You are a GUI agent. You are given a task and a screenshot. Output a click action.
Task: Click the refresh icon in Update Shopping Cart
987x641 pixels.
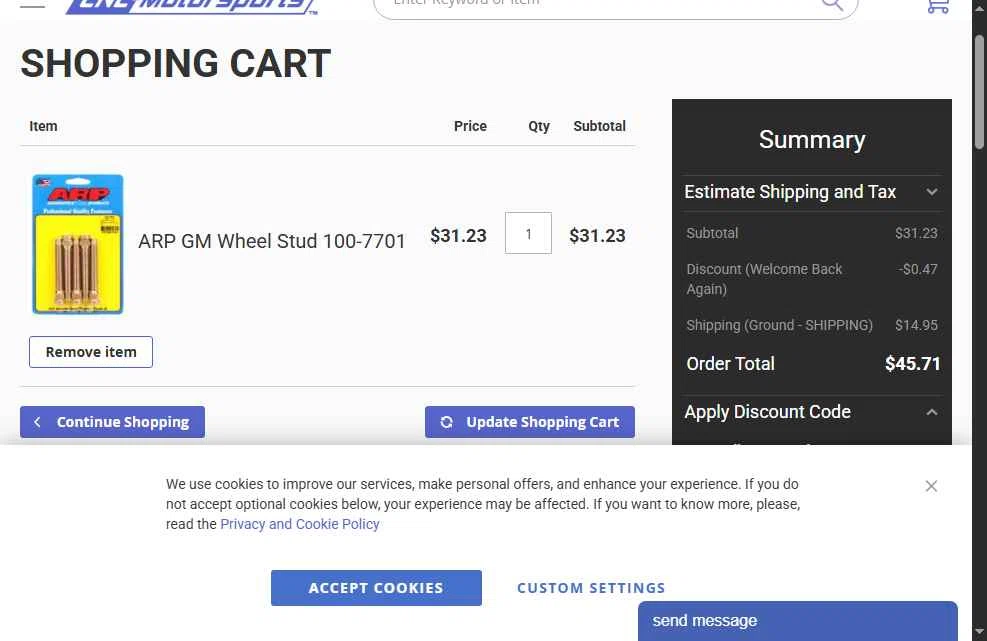[x=446, y=422]
